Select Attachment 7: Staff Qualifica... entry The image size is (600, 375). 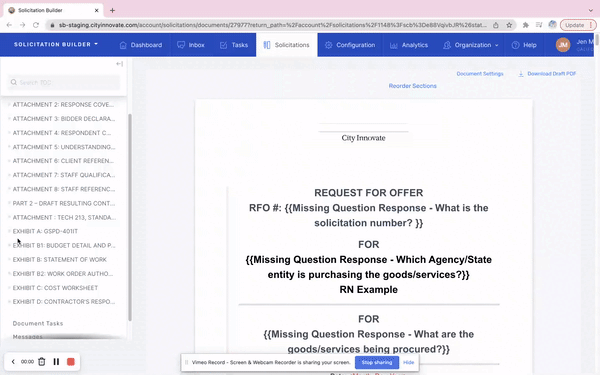pos(64,175)
